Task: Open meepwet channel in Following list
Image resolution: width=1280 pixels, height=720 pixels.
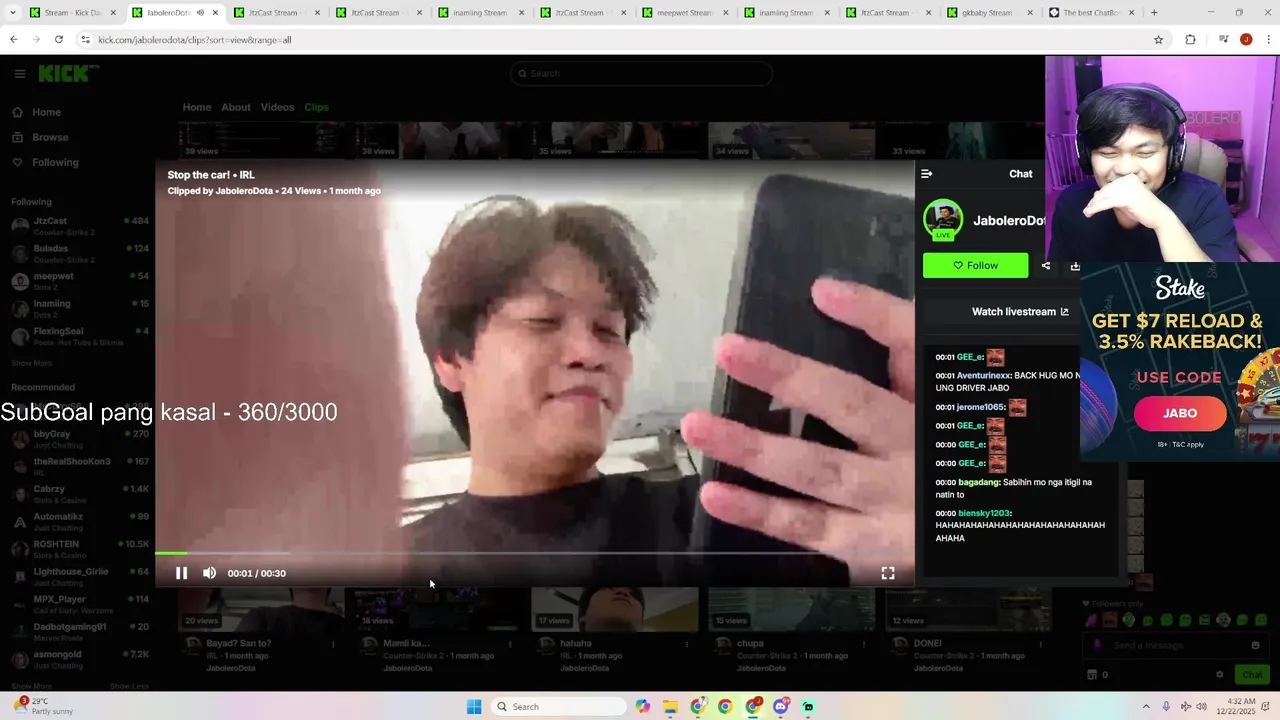Action: click(79, 280)
